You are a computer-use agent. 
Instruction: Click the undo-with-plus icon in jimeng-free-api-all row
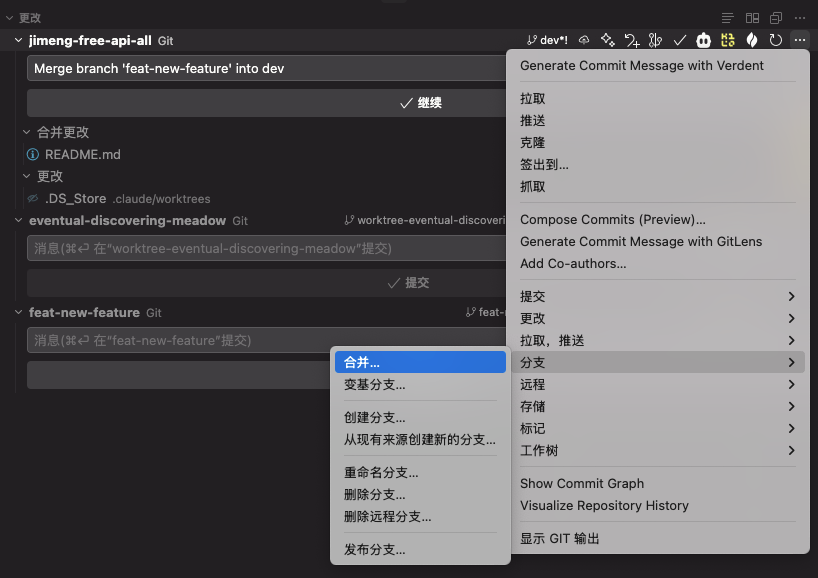tap(631, 40)
